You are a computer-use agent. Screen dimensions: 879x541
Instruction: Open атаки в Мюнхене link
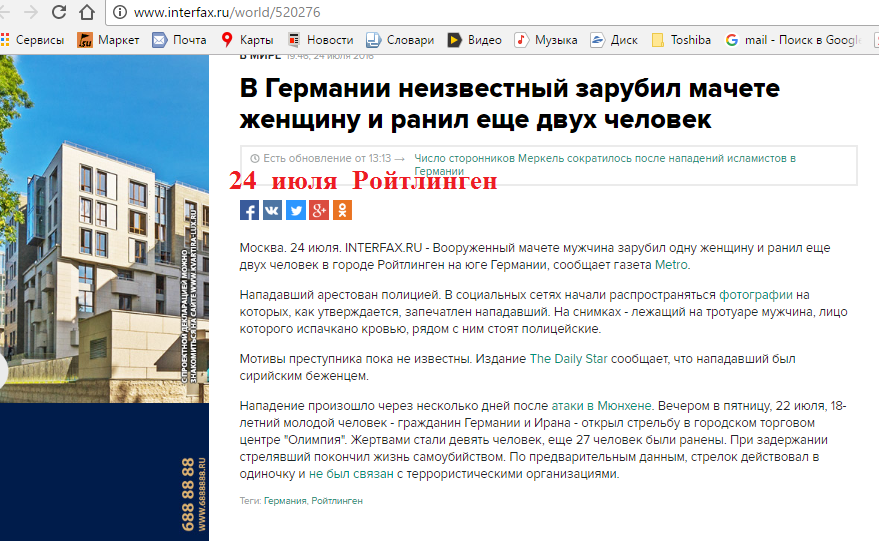click(x=602, y=406)
